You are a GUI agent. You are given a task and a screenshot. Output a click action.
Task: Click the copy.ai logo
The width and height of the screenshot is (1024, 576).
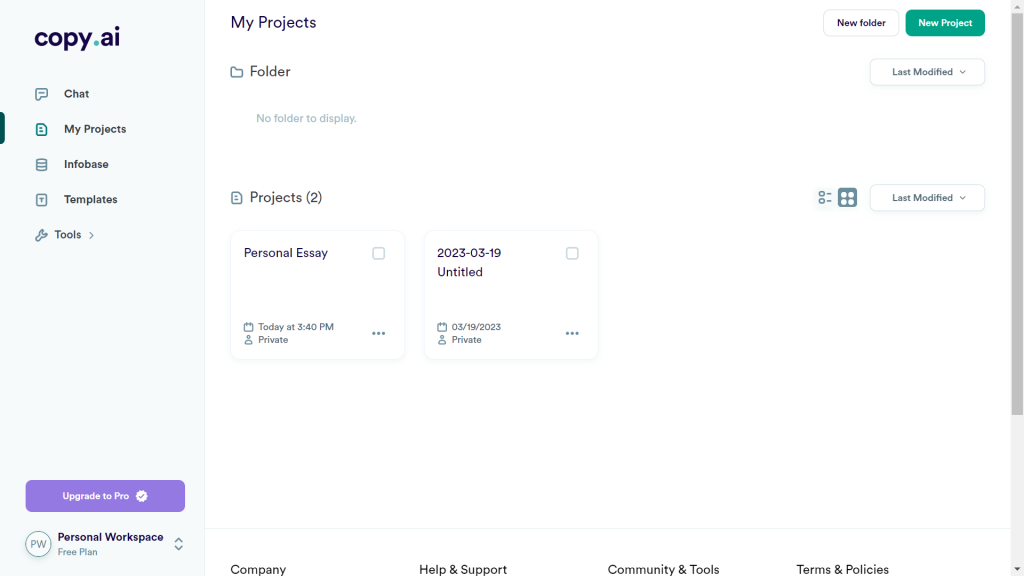coord(76,39)
